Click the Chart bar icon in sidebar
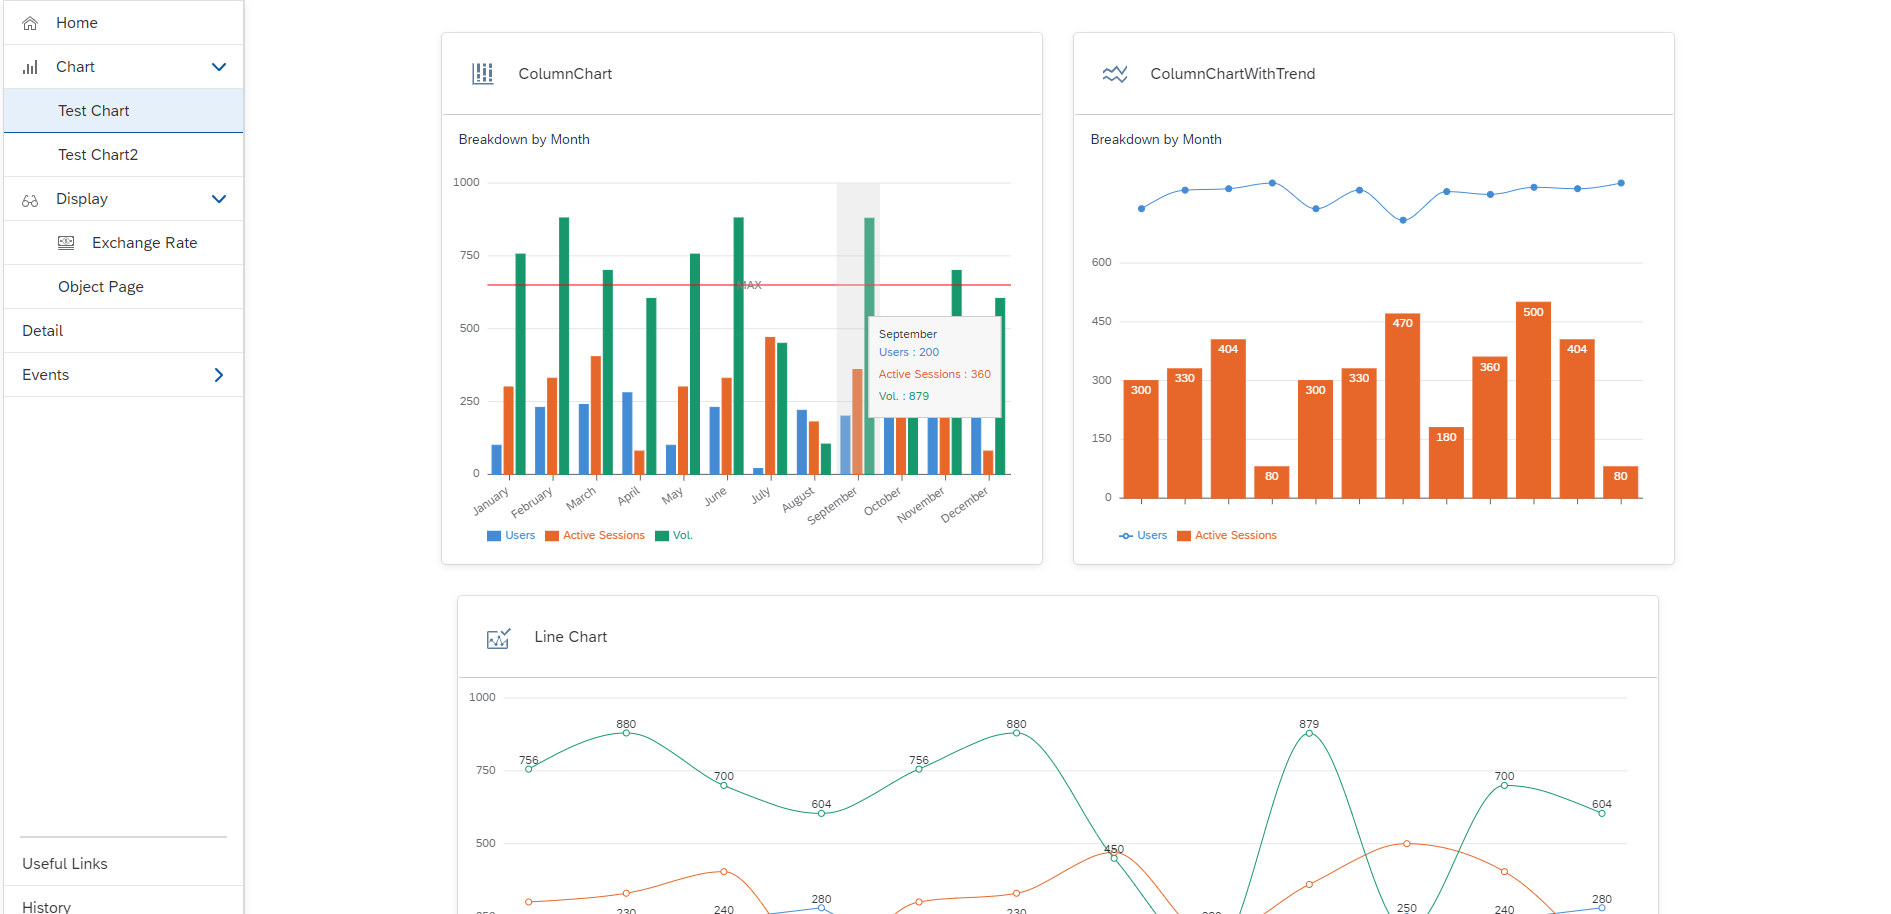Screen dimensions: 1891x914 (x=30, y=67)
